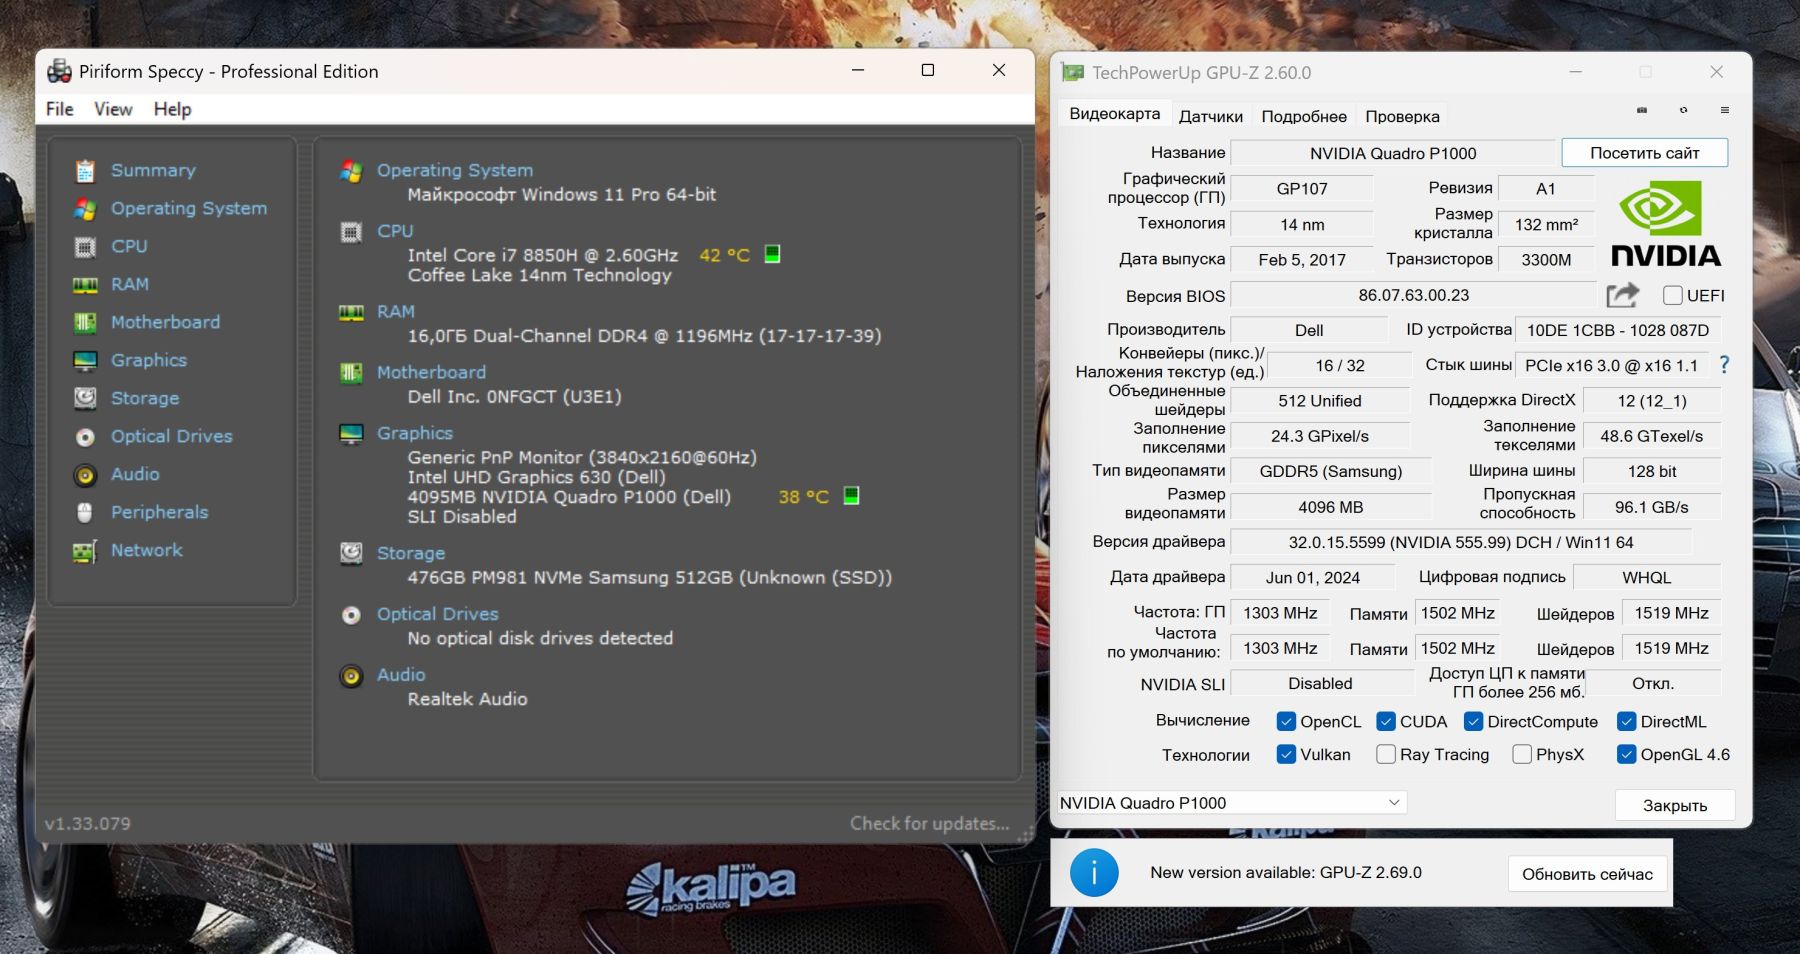
Task: Open the View menu in Speccy
Action: (113, 109)
